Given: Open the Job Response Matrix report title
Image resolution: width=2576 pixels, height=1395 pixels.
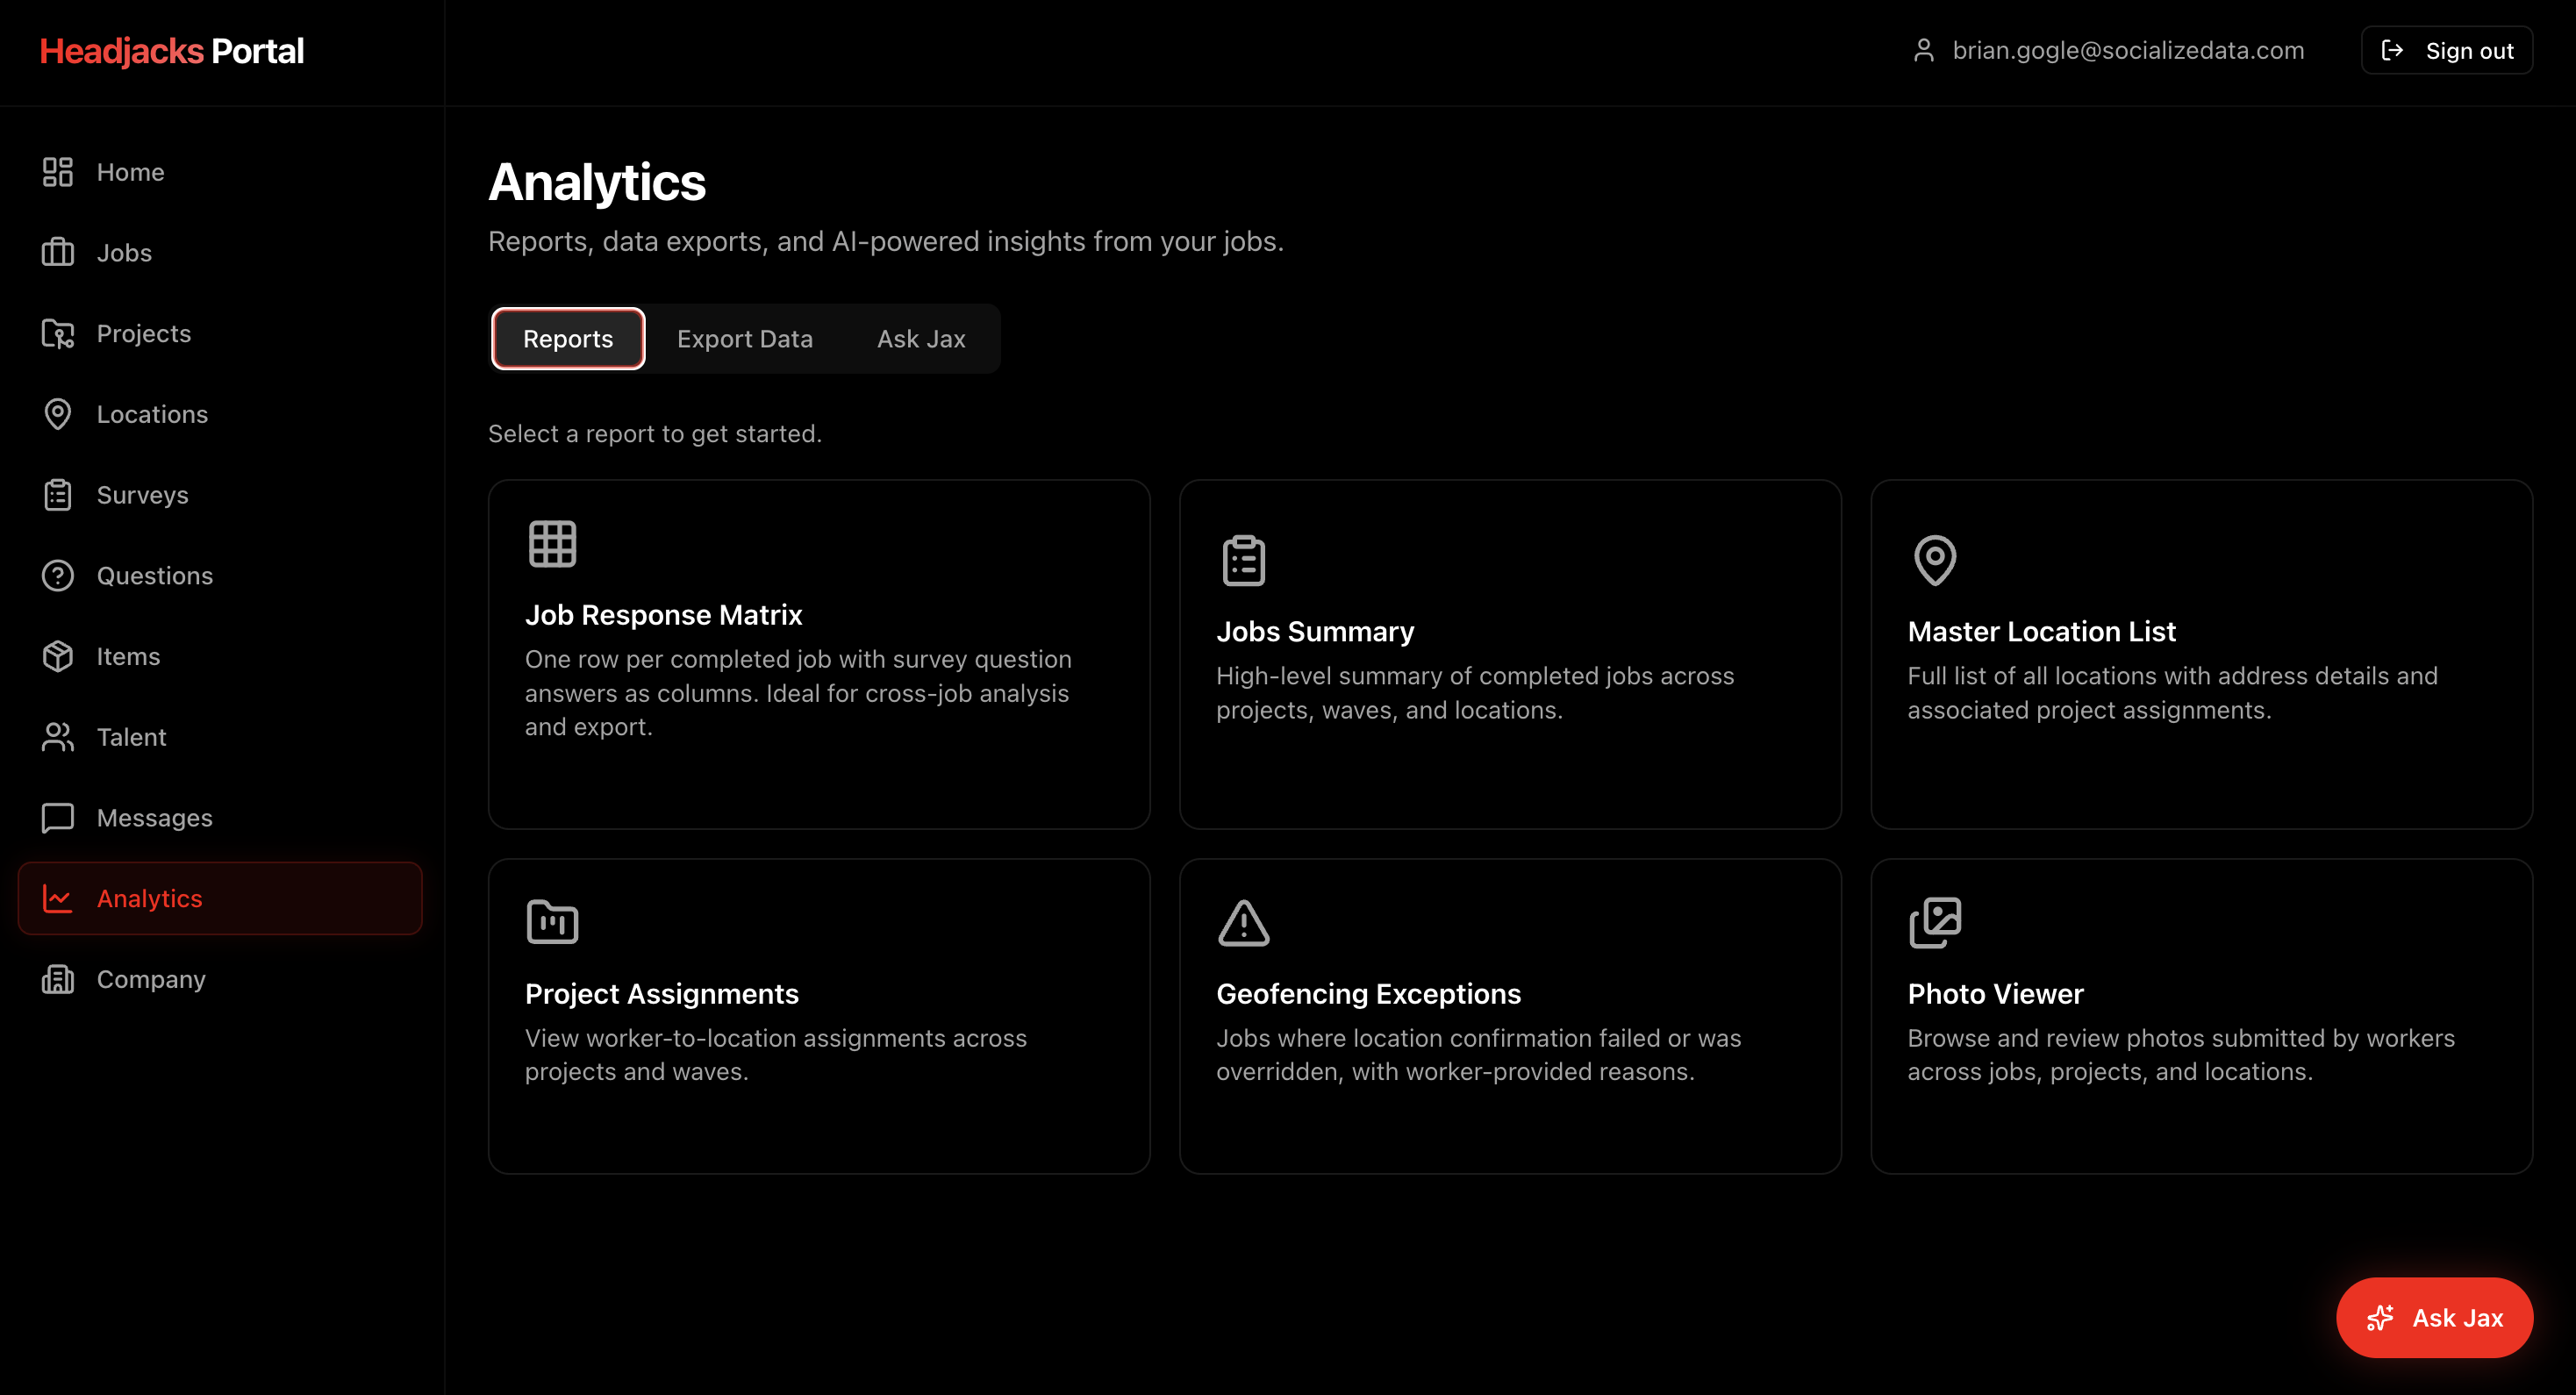Looking at the screenshot, I should (664, 615).
